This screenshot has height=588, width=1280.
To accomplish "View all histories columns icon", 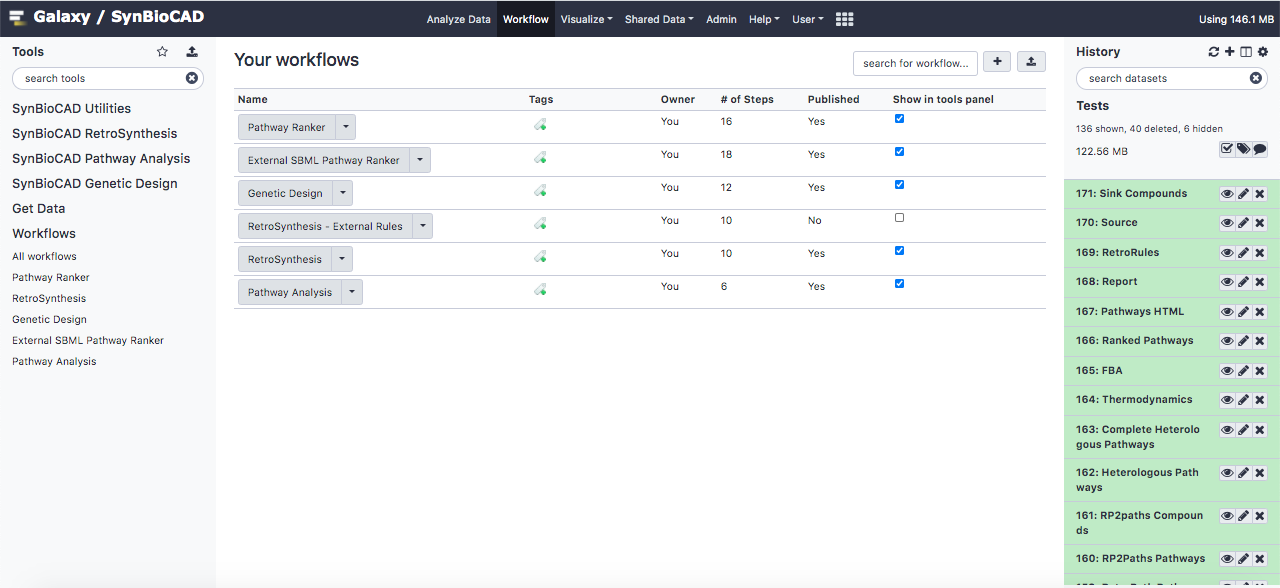I will (x=1246, y=52).
